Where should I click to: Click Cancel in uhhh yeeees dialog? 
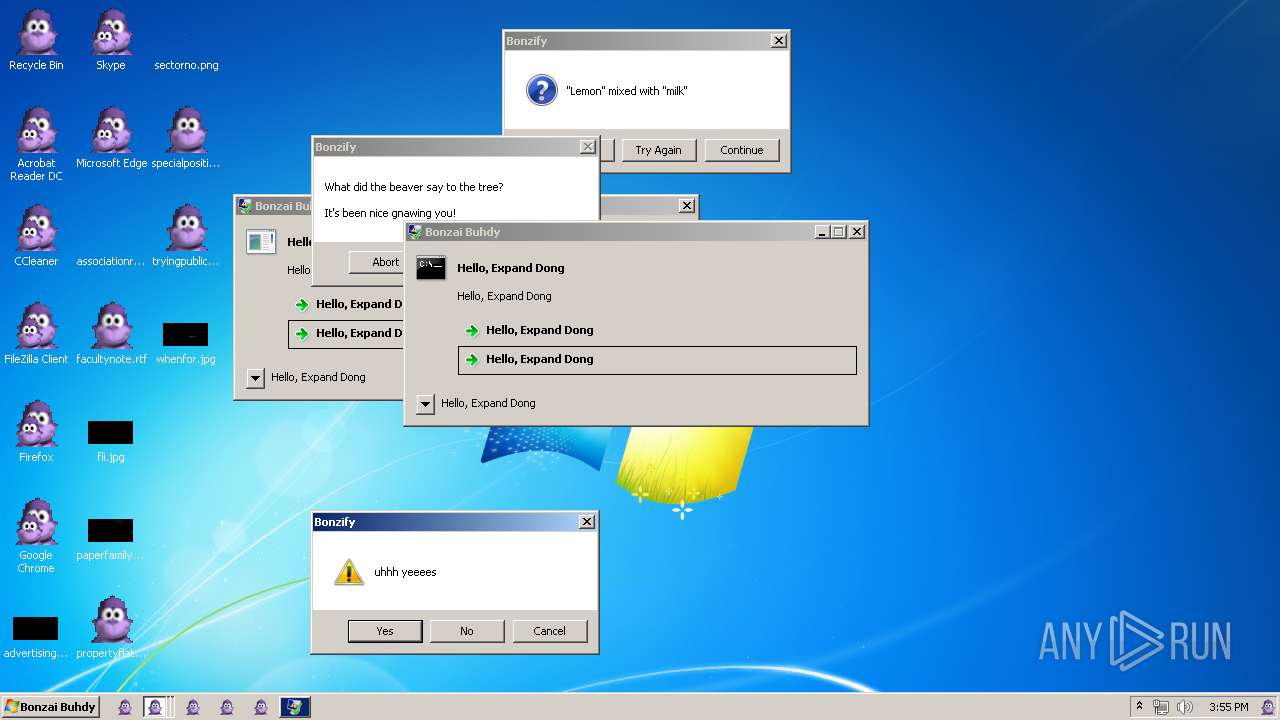coord(549,631)
